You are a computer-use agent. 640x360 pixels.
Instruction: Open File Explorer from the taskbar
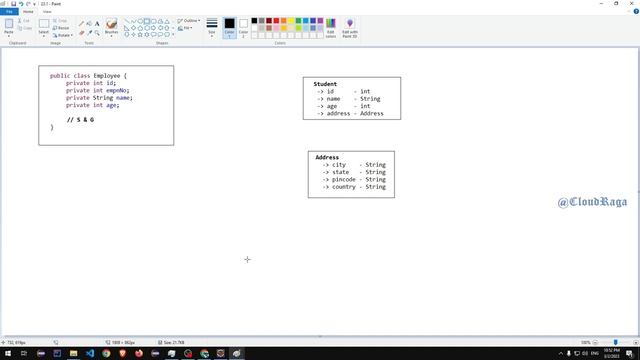click(73, 353)
